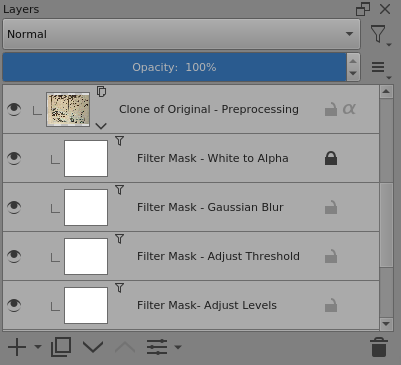Collapse the Clone of Original layer children
The height and width of the screenshot is (365, 401).
pyautogui.click(x=101, y=126)
